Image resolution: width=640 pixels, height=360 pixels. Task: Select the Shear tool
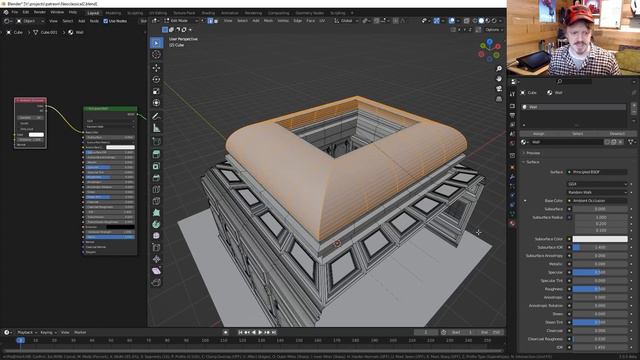click(156, 271)
